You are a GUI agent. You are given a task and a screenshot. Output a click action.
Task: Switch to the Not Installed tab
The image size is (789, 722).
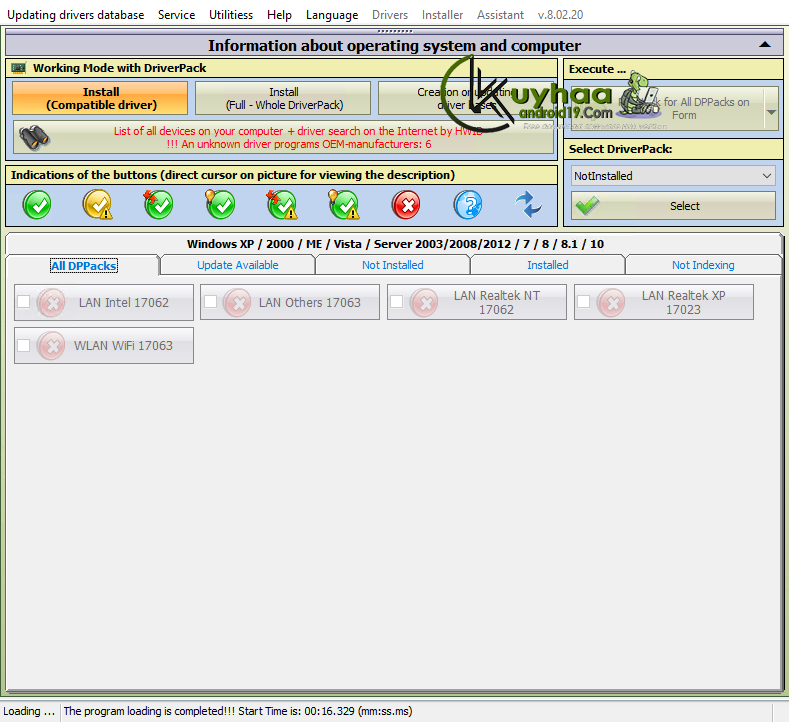tap(392, 265)
